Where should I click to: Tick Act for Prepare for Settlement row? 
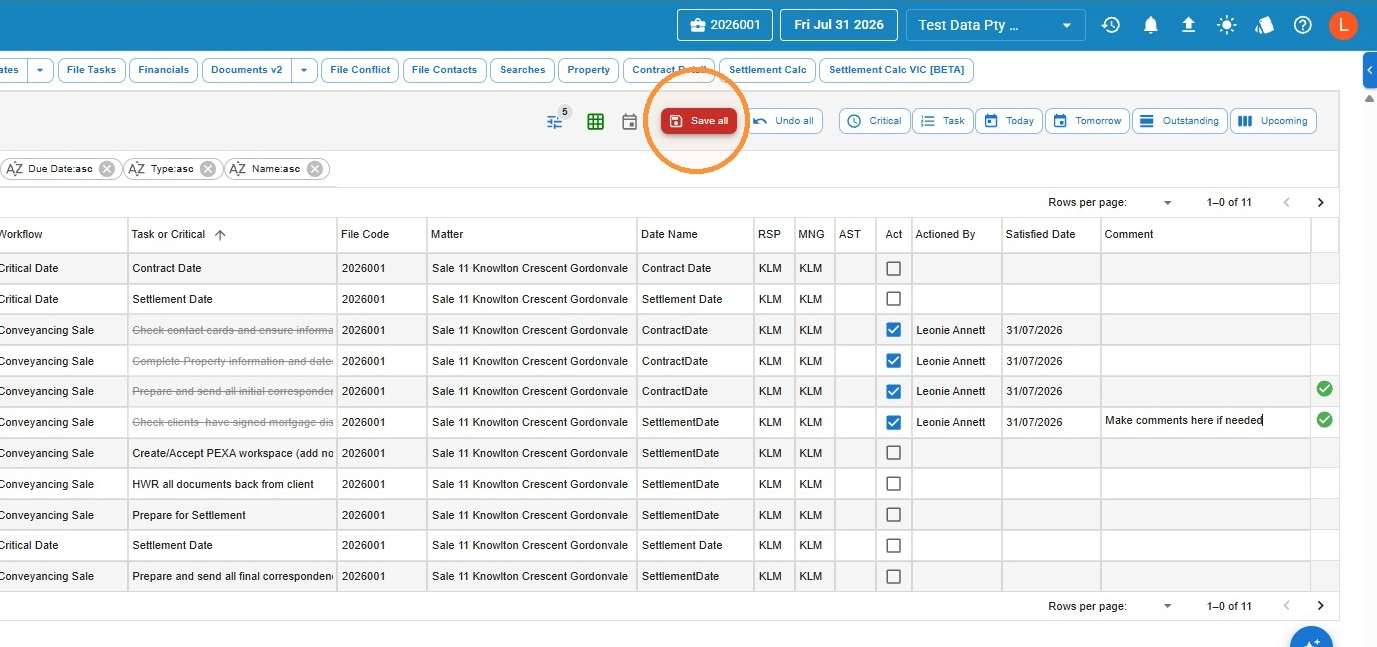coord(894,515)
